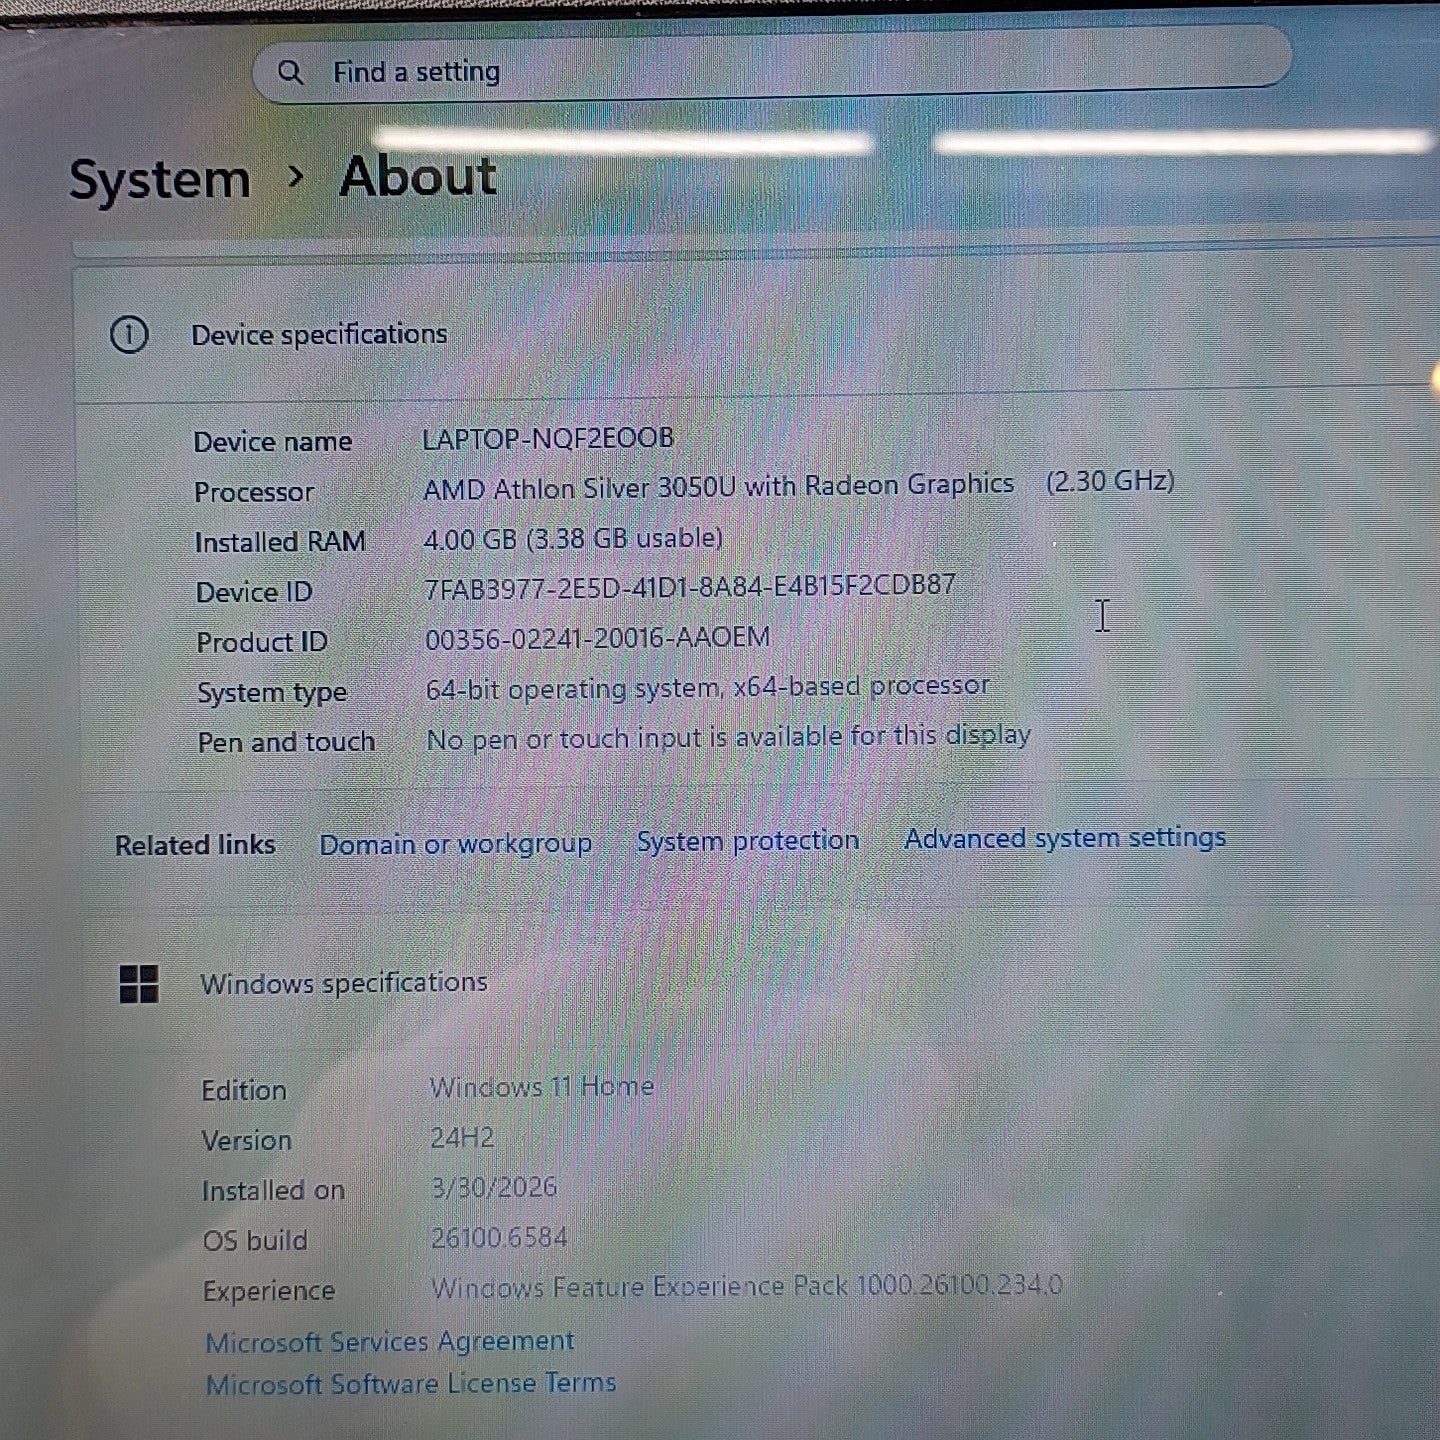This screenshot has width=1440, height=1440.
Task: Click the breadcrumb chevron arrow after System
Action: click(x=295, y=177)
